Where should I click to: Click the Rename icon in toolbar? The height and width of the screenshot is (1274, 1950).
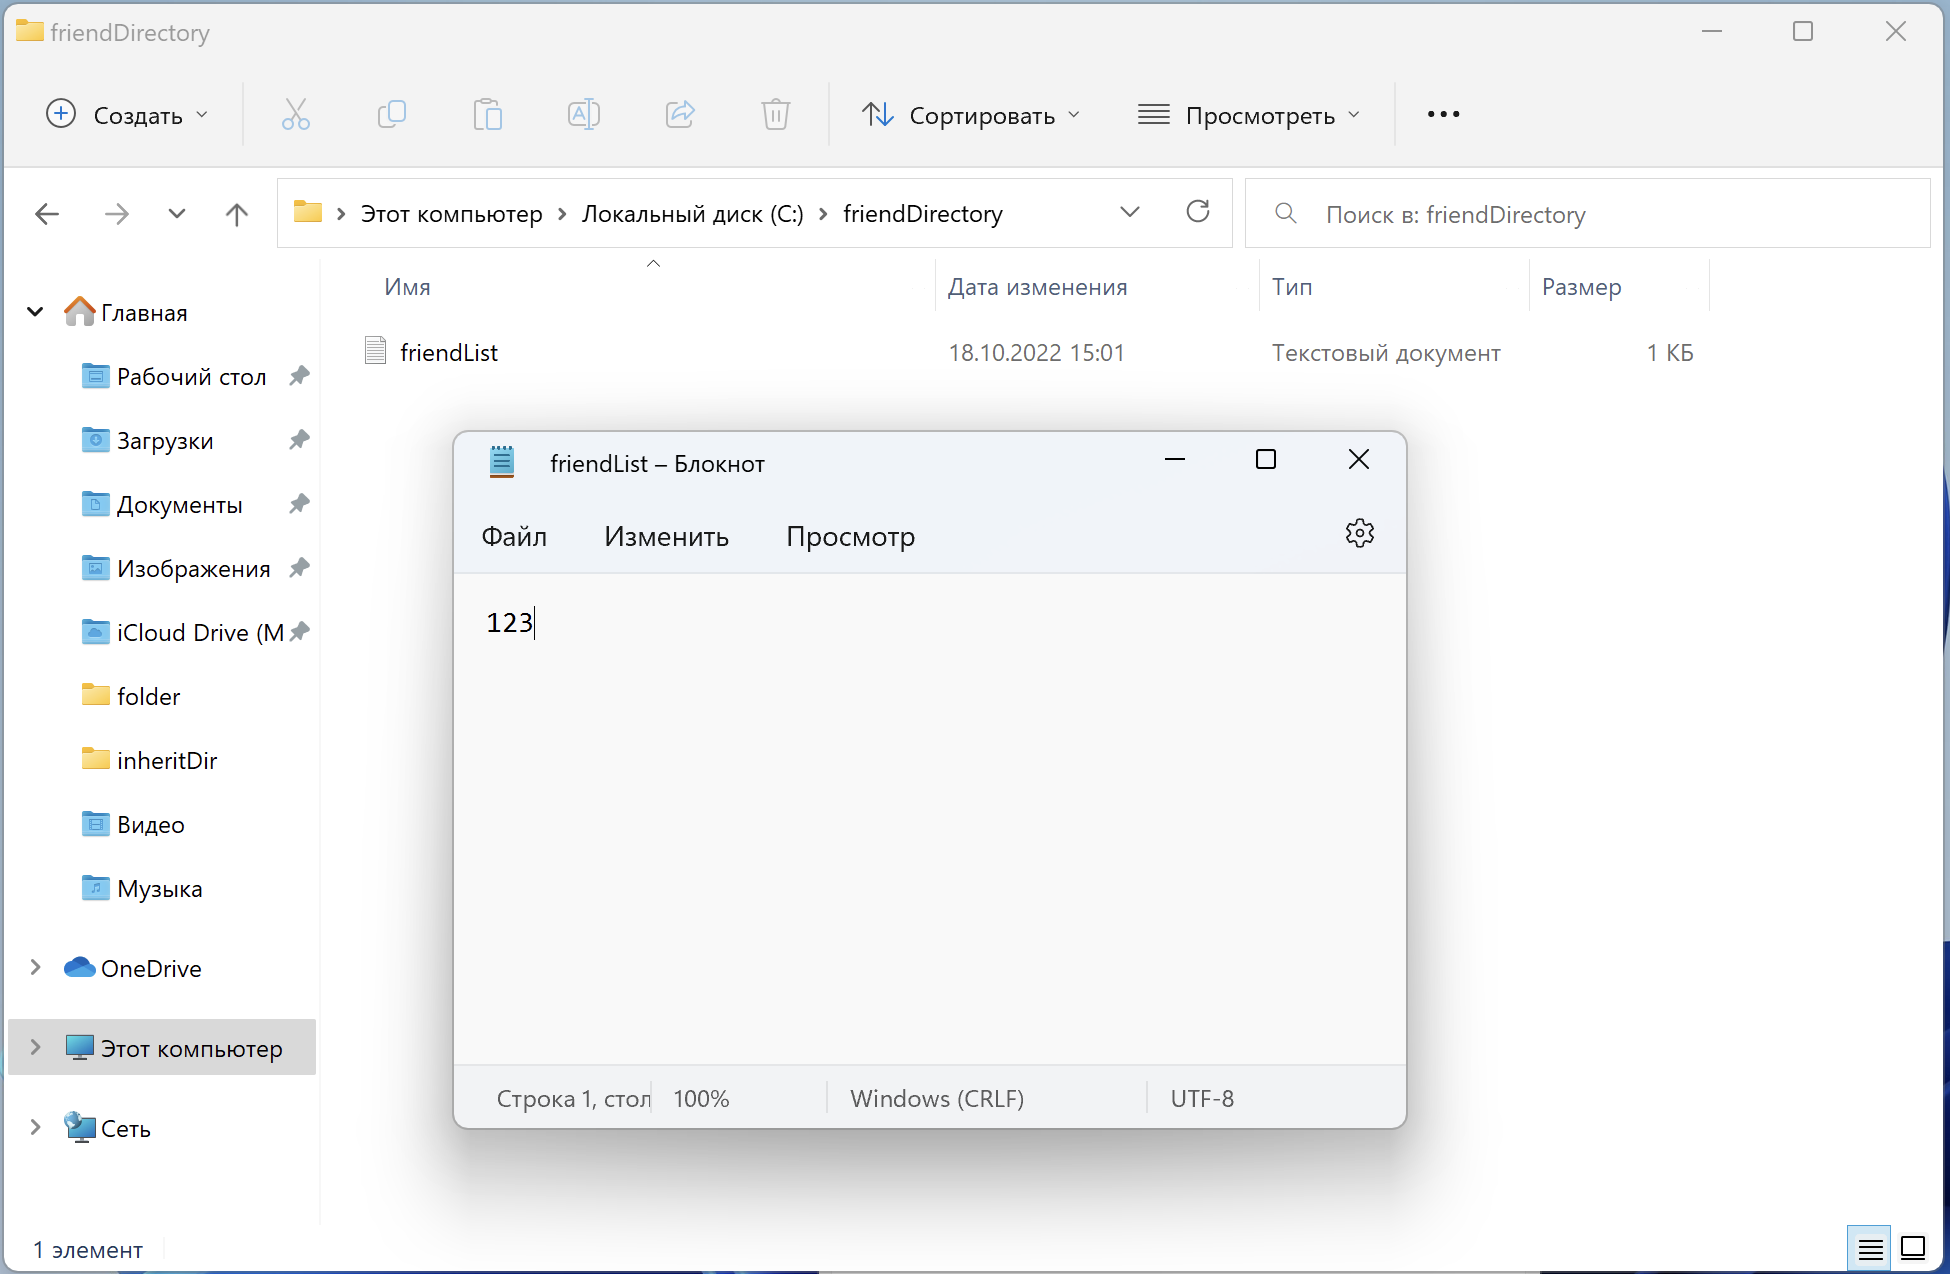[x=583, y=115]
